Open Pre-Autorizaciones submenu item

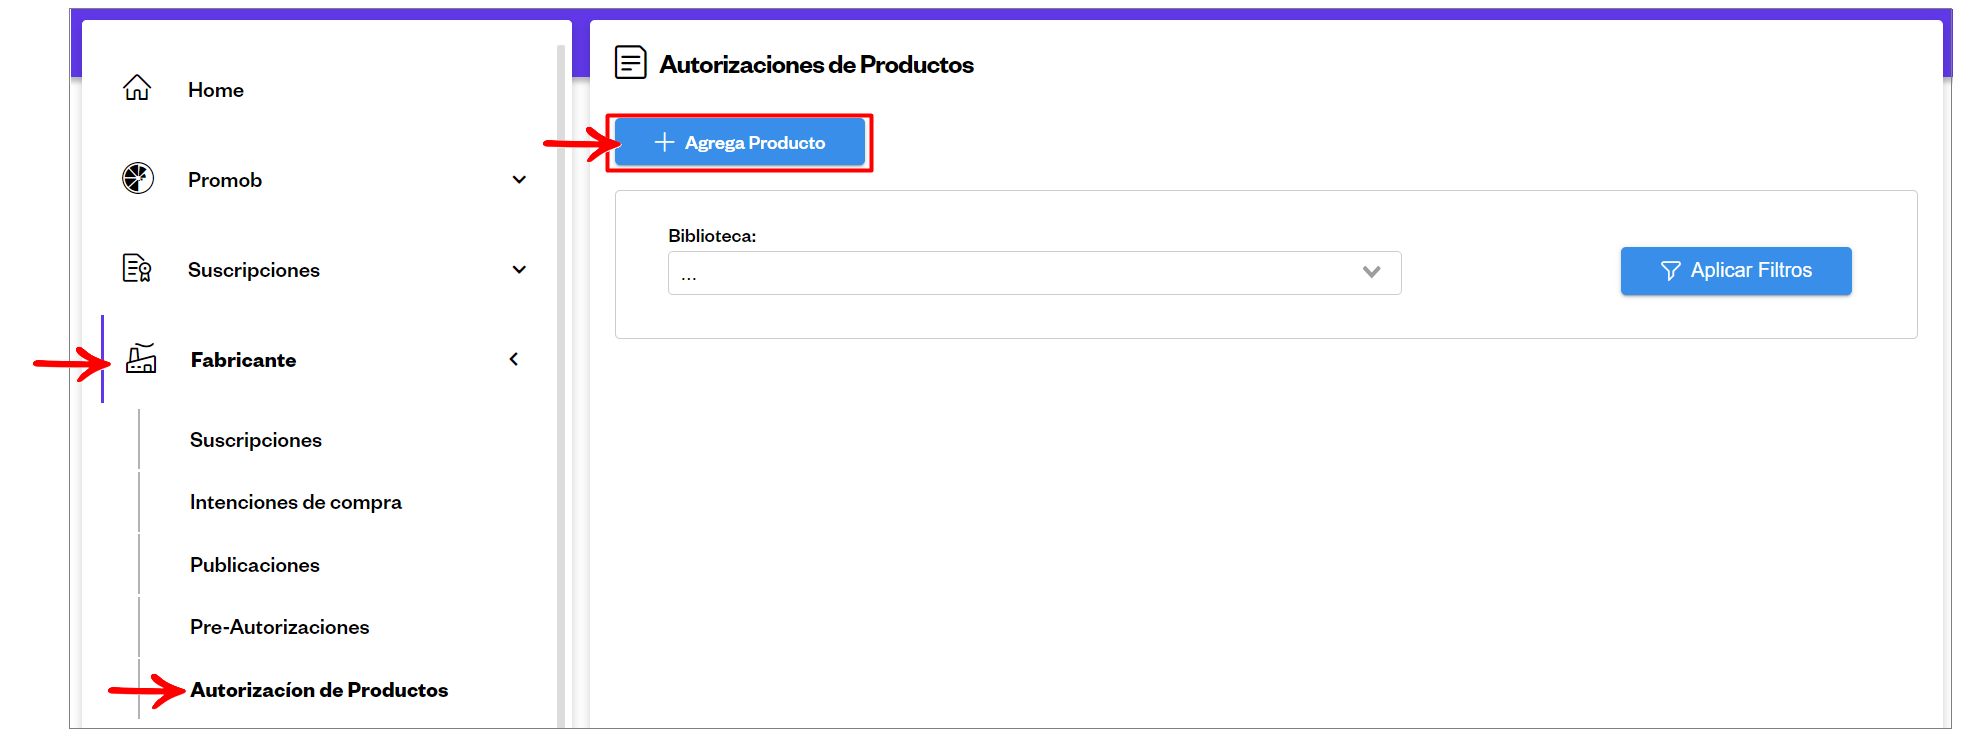[280, 627]
